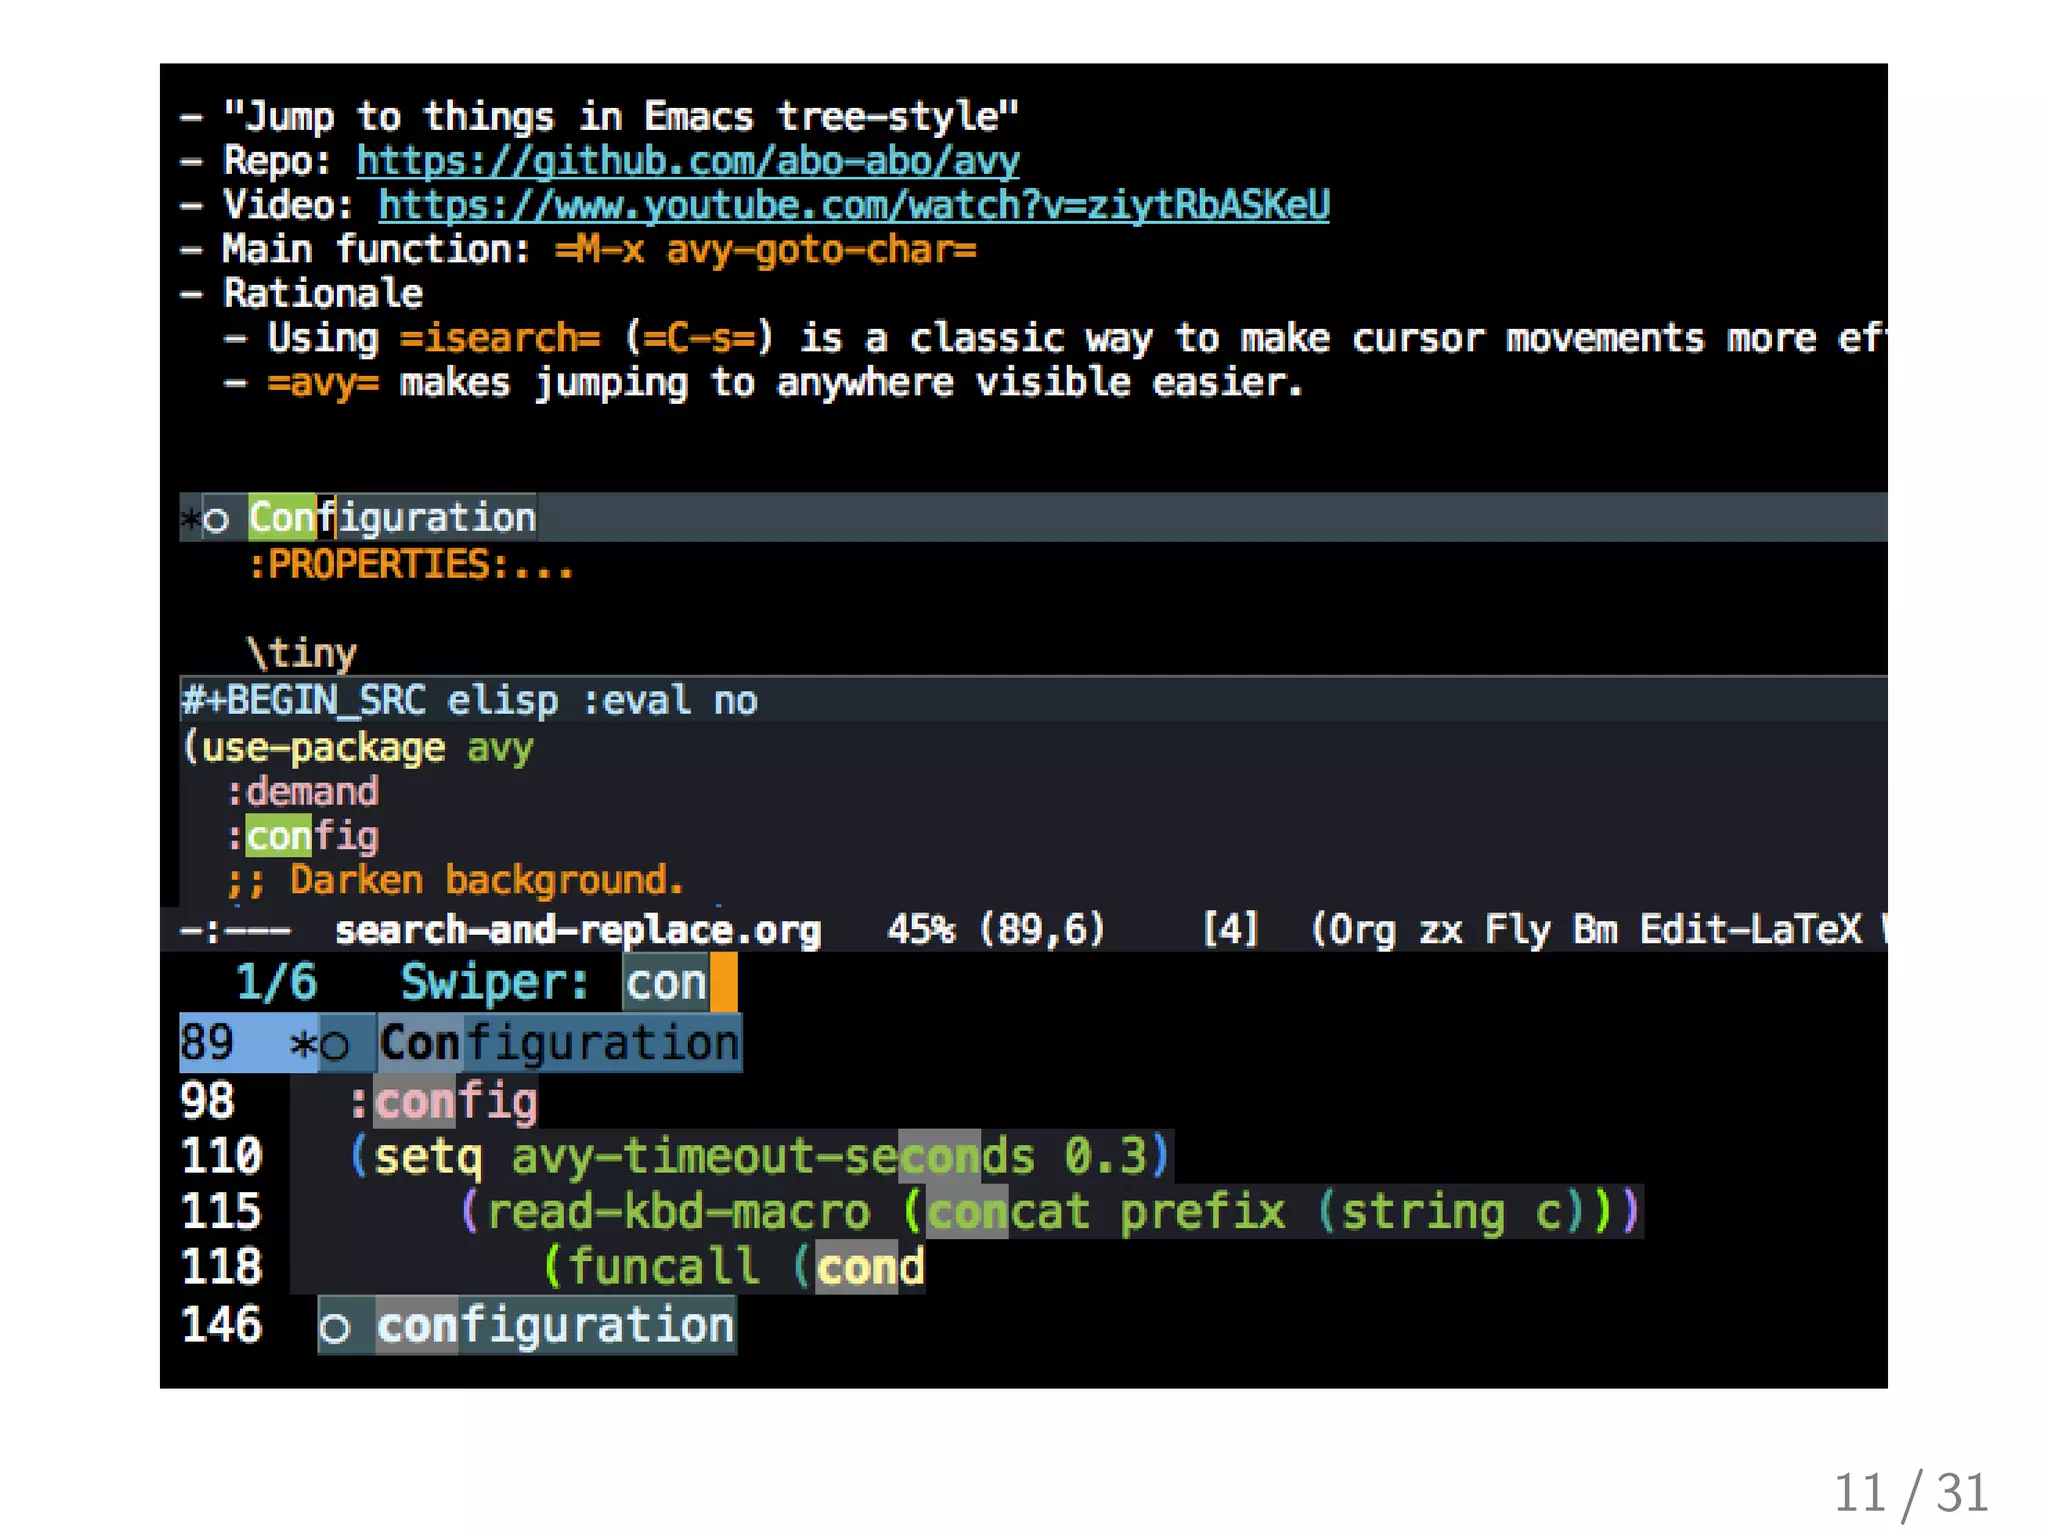Click Org major mode indicator in mode line
Viewport: 2048px width, 1536px height.
pyautogui.click(x=1361, y=931)
